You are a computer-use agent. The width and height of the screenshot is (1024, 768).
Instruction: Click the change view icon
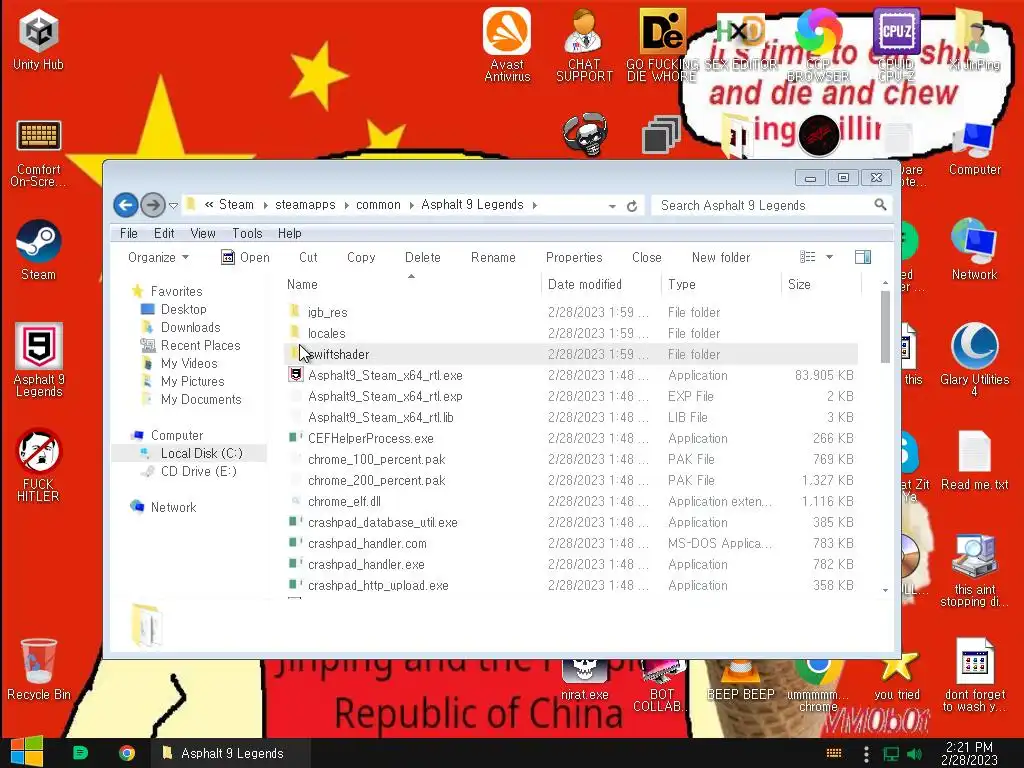(x=808, y=257)
